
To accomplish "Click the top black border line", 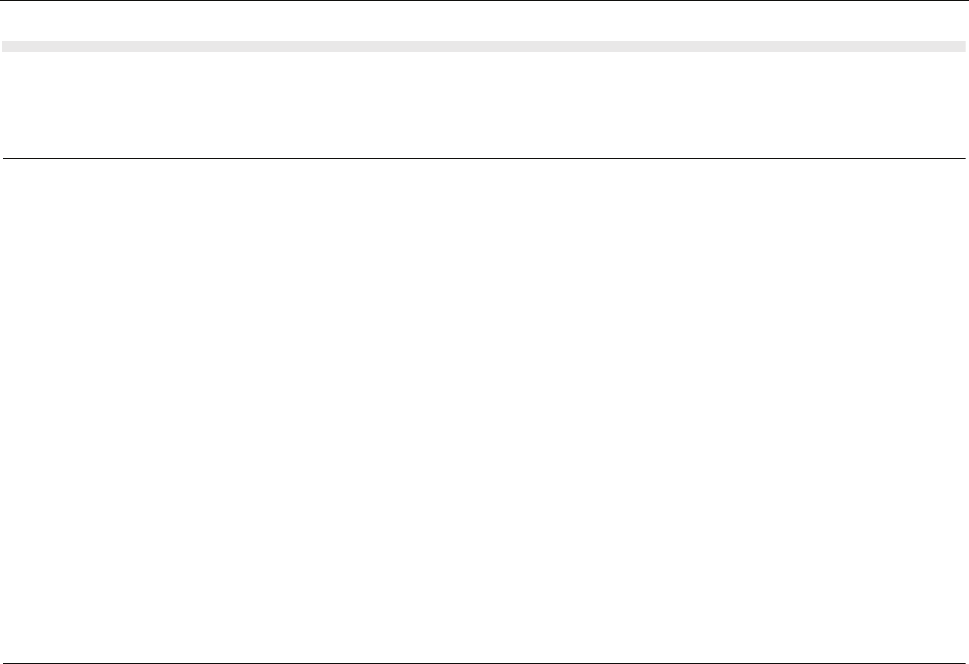I will [484, 1].
